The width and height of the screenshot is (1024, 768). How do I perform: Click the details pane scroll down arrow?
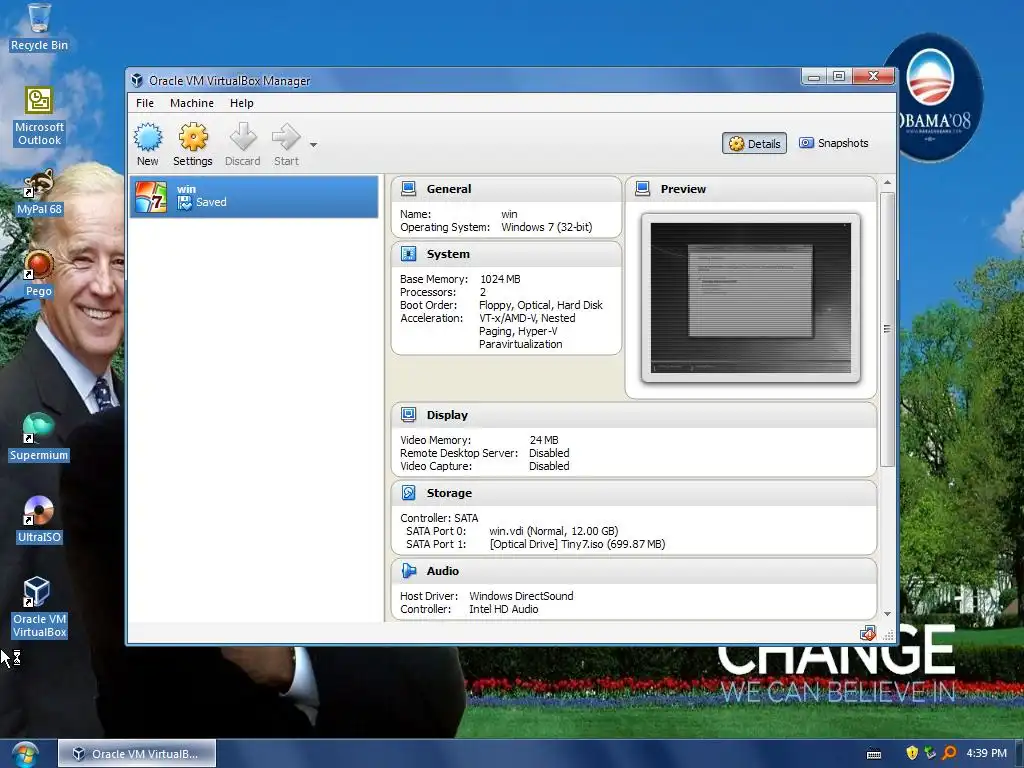click(887, 614)
